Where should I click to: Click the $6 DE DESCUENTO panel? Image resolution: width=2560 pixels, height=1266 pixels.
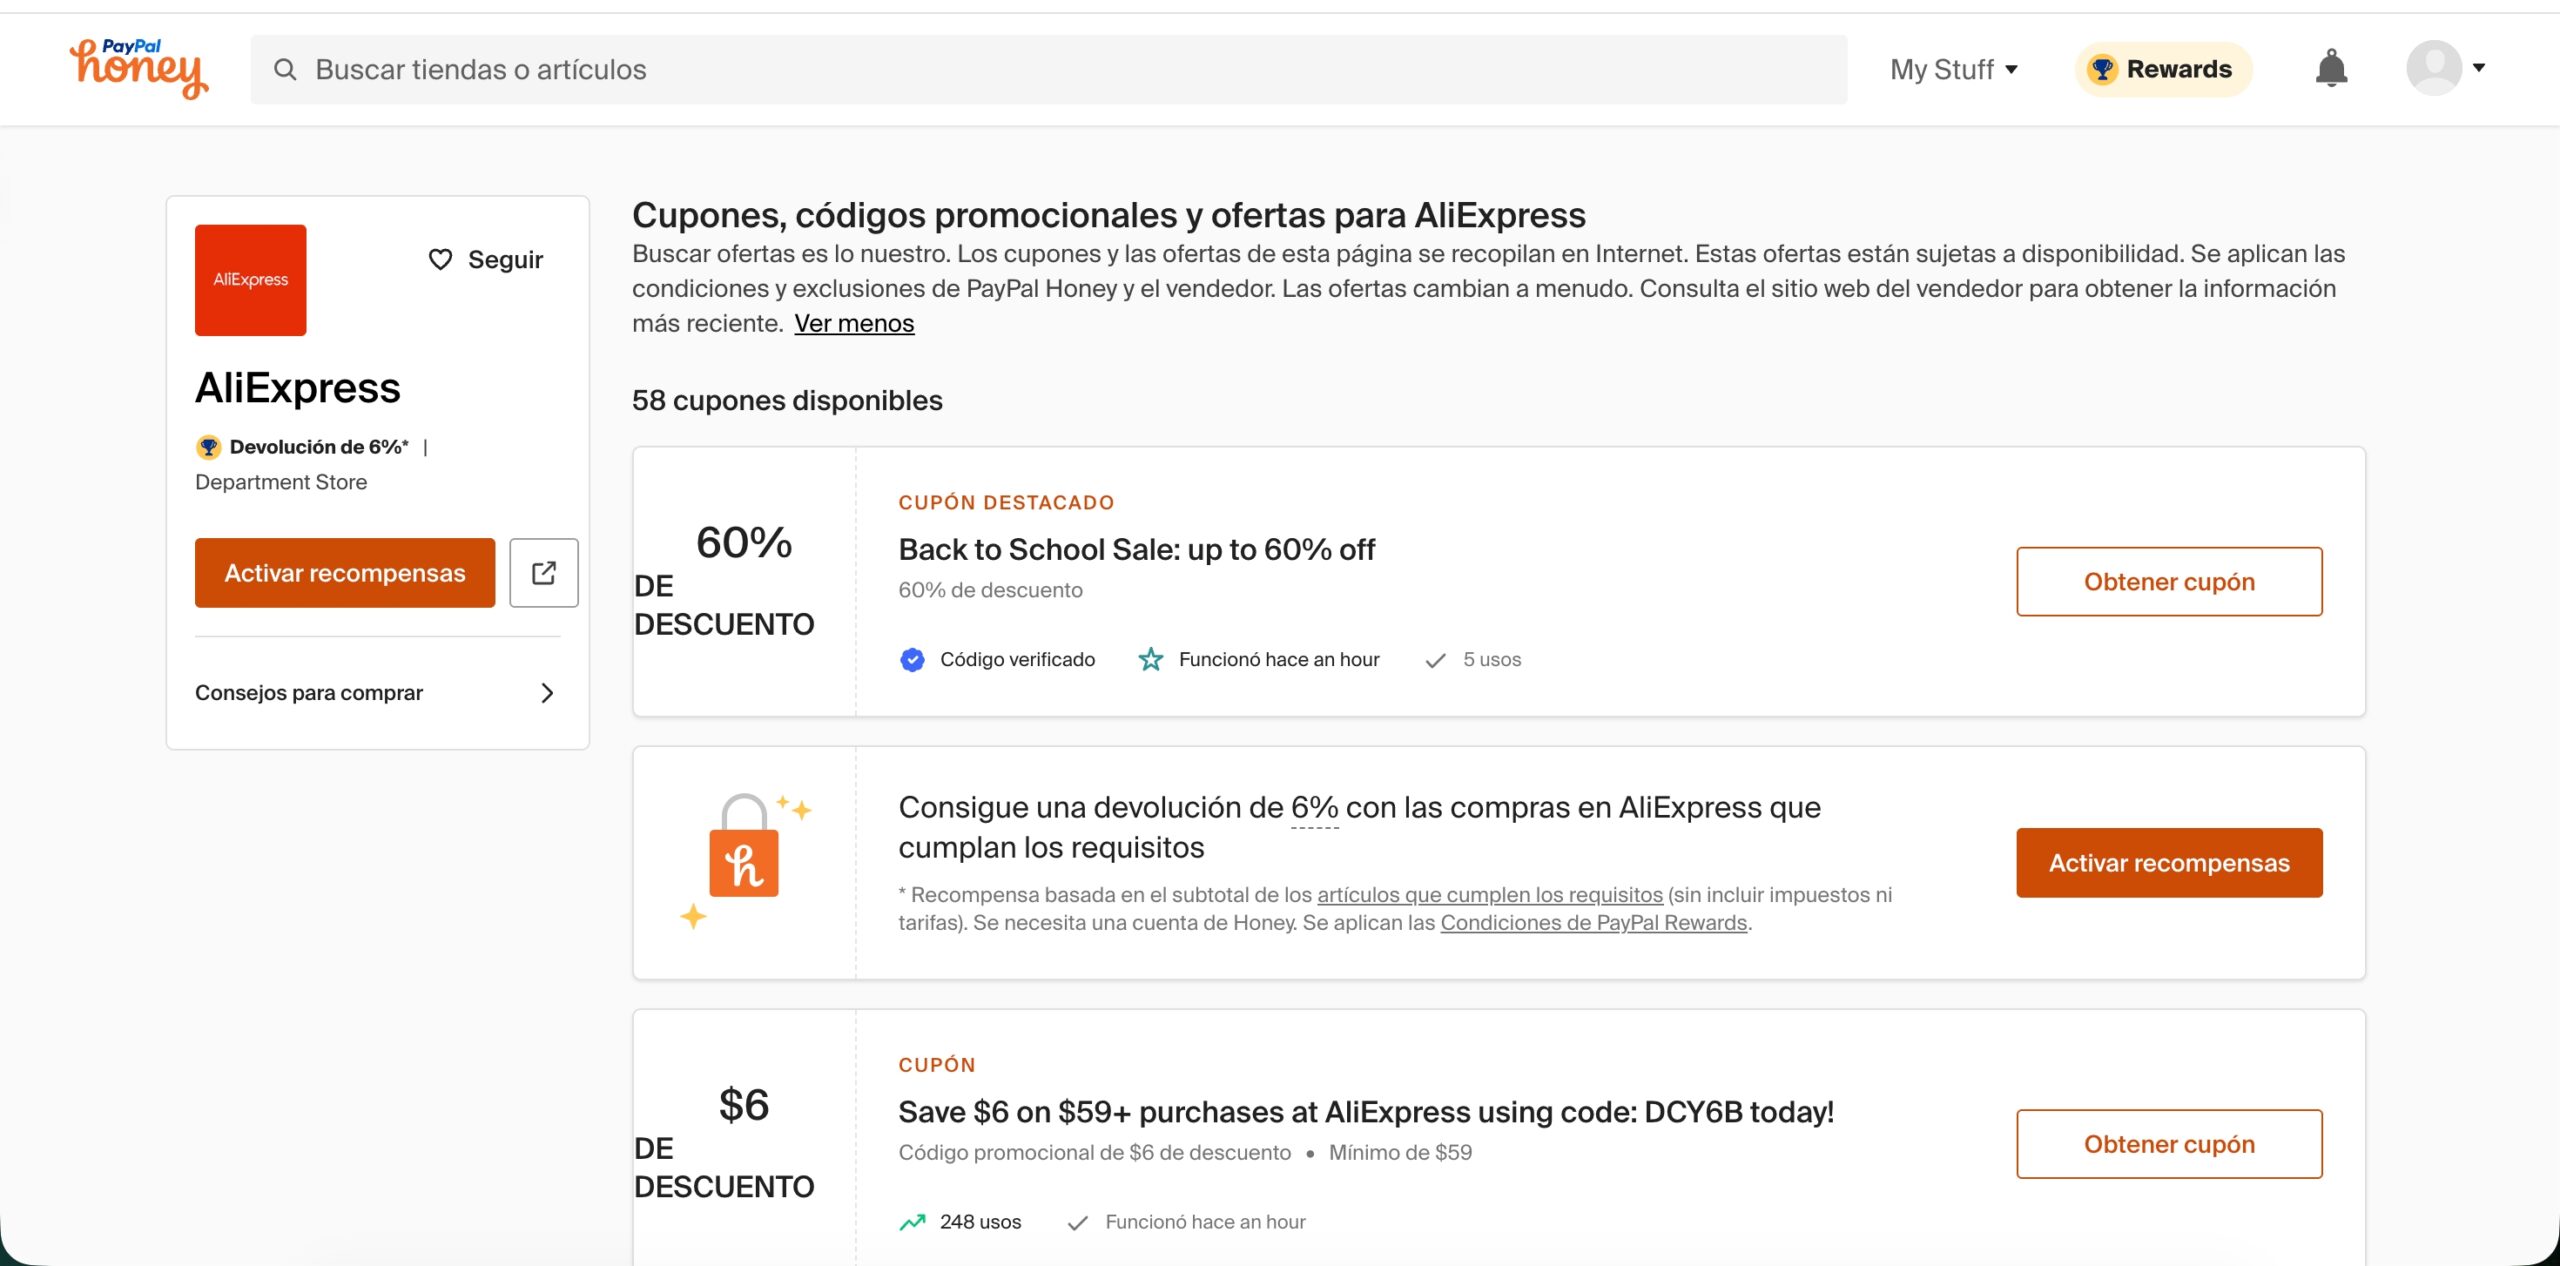point(744,1140)
